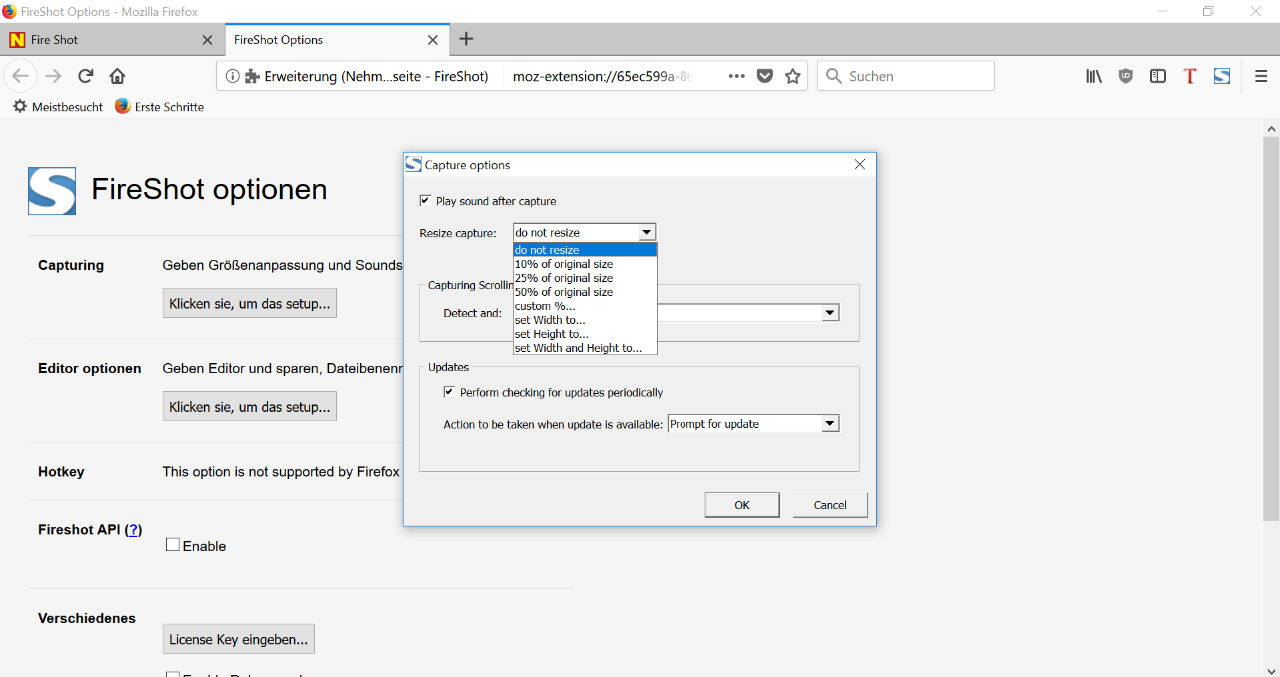The width and height of the screenshot is (1280, 677).
Task: Select '10% of original size' option
Action: coord(585,264)
